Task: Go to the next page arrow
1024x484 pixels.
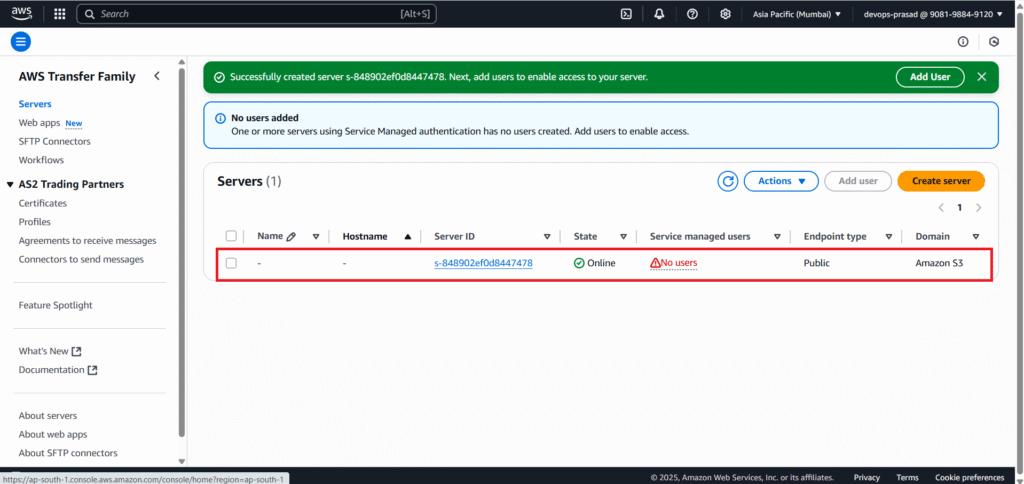Action: 978,208
